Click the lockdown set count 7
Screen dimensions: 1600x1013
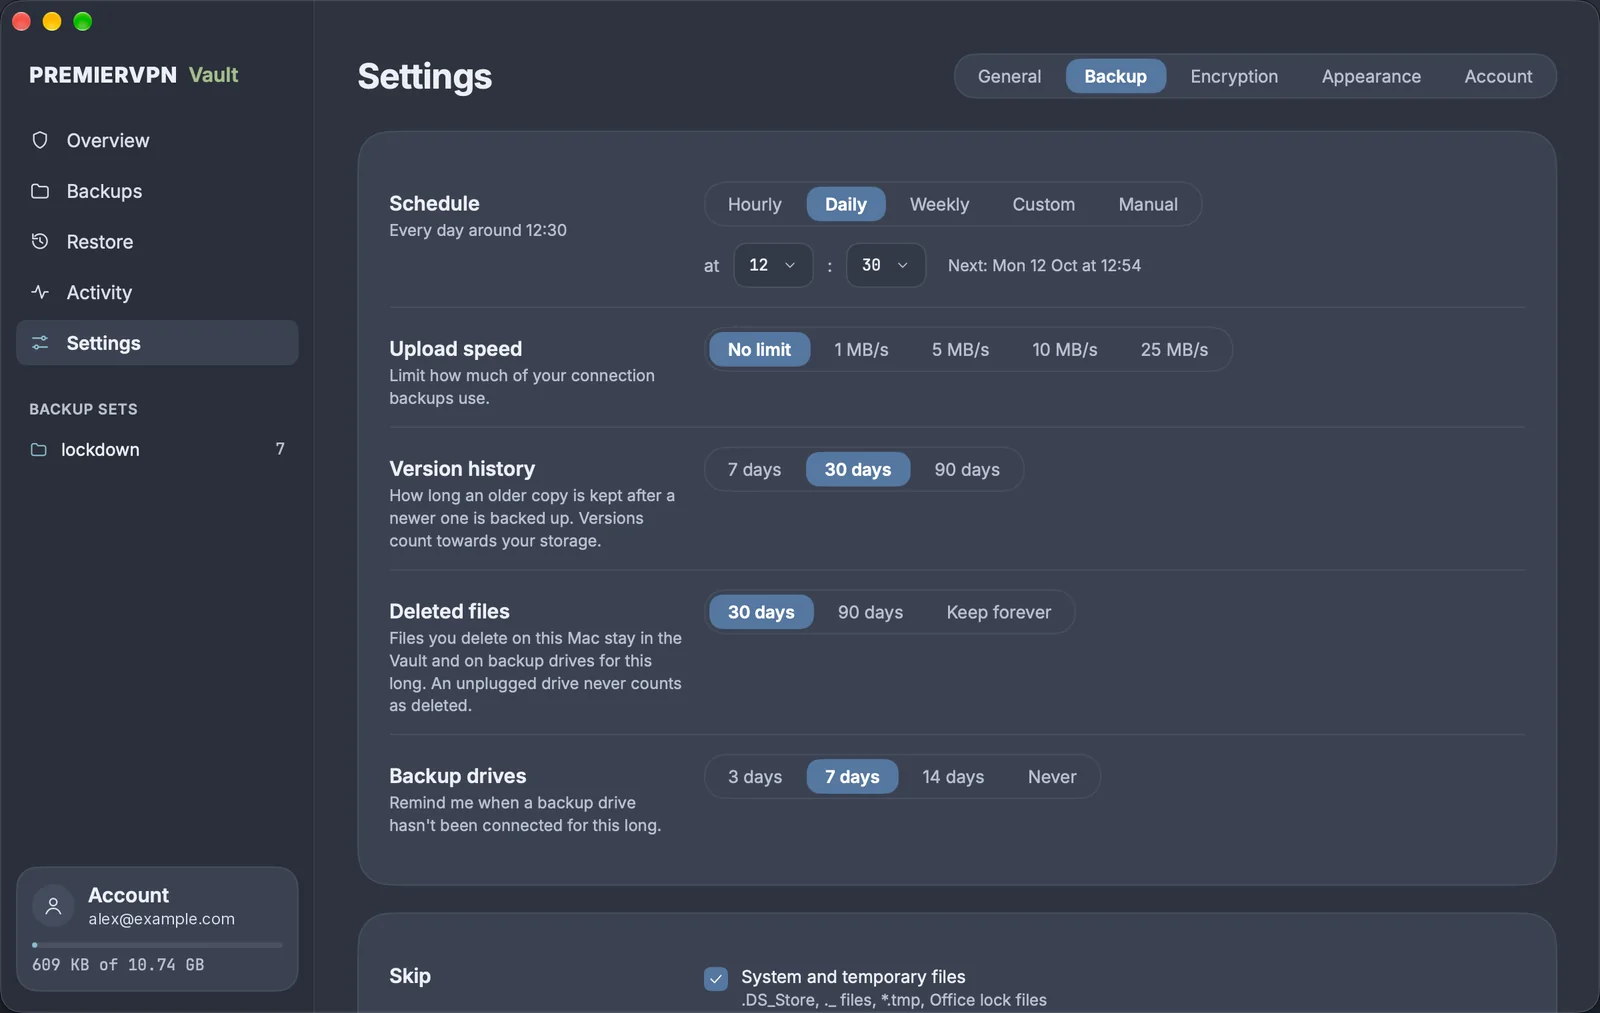click(x=280, y=449)
